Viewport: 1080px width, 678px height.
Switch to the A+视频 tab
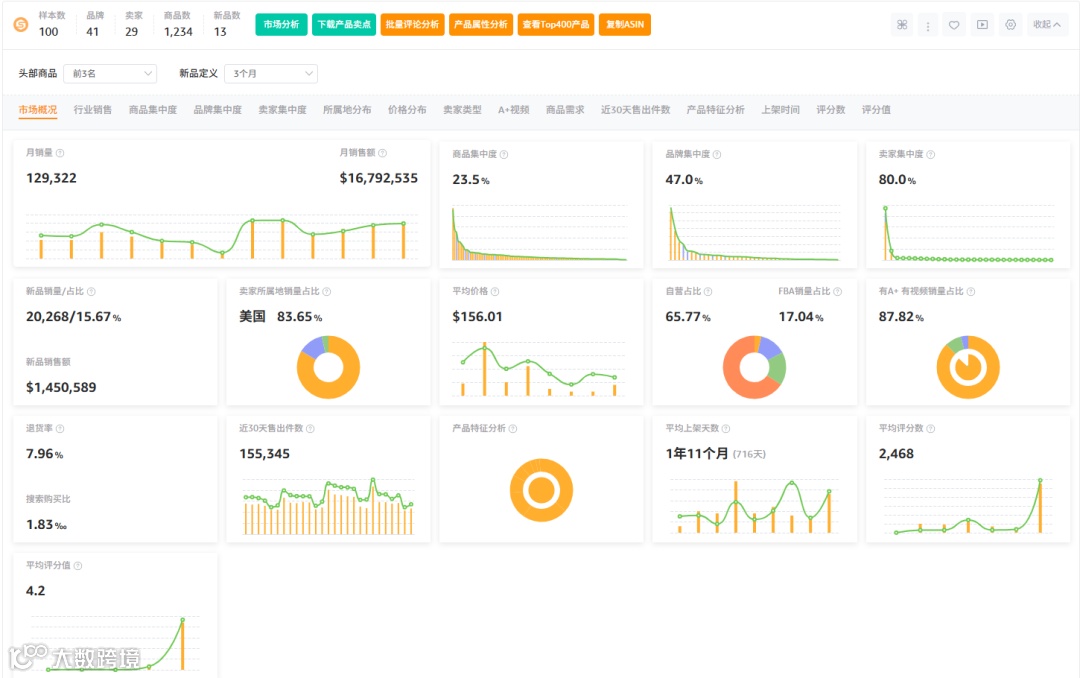click(514, 110)
